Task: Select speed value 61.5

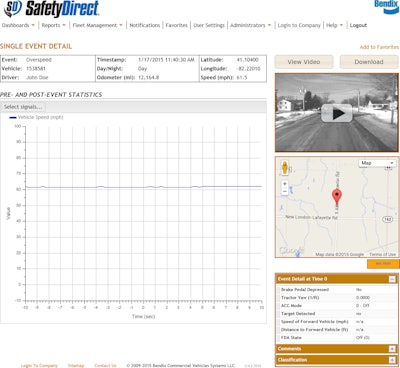Action: [242, 77]
